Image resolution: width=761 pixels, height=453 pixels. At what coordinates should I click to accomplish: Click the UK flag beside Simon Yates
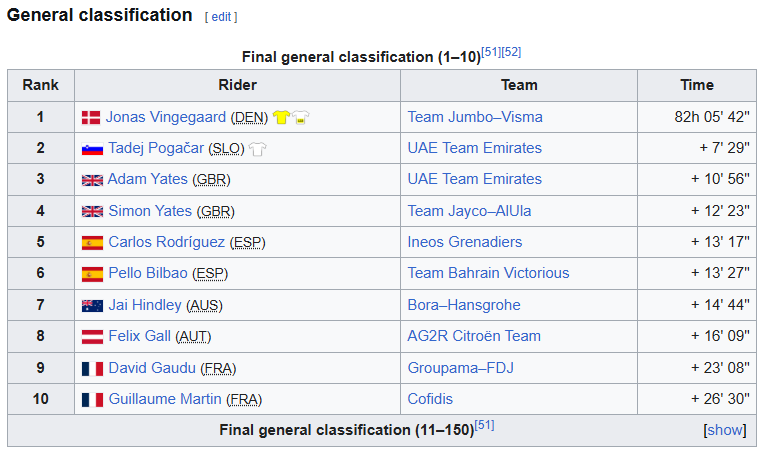pyautogui.click(x=92, y=212)
